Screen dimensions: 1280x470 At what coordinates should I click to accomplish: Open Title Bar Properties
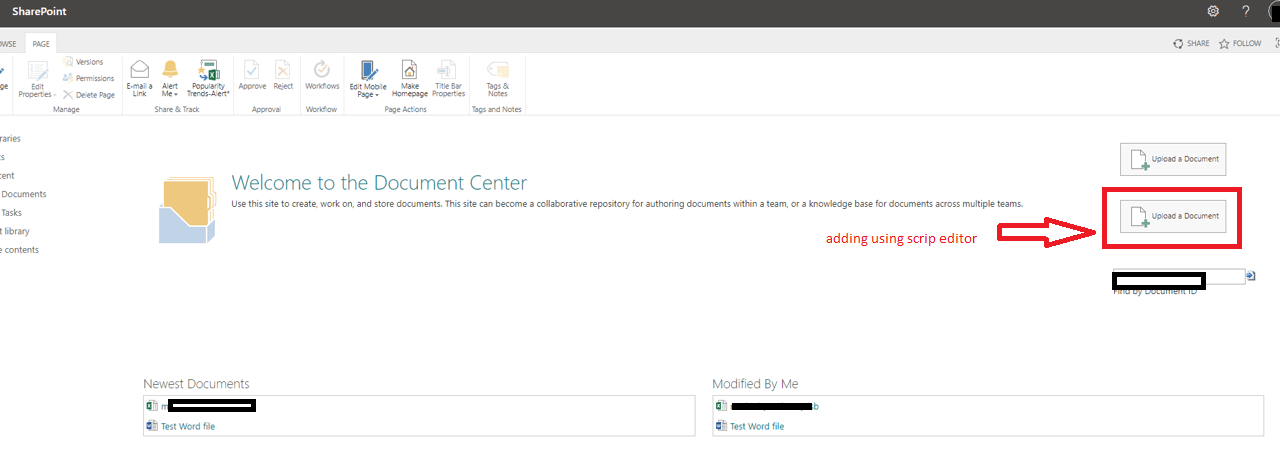(449, 78)
